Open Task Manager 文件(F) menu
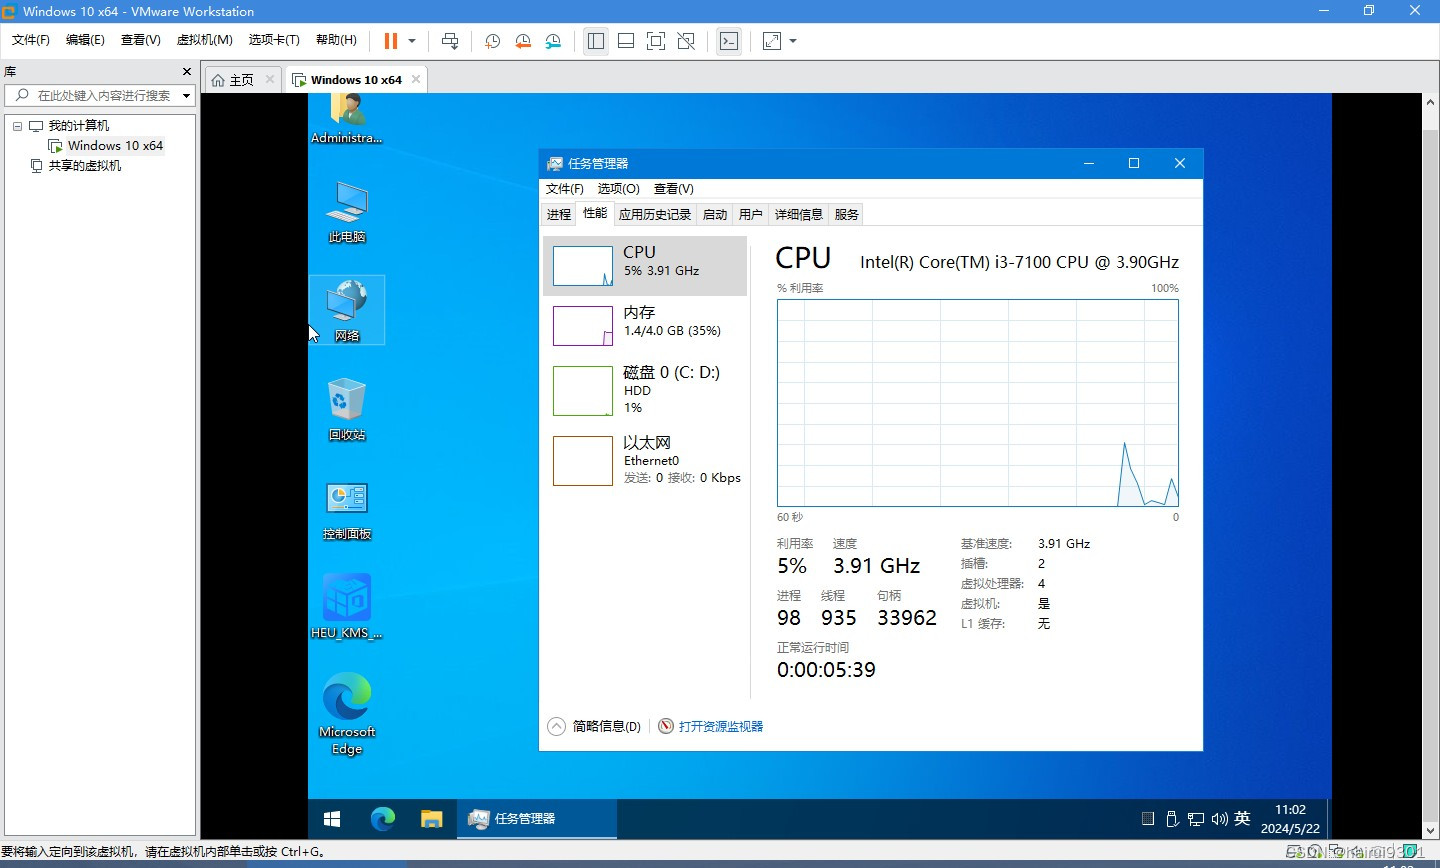The height and width of the screenshot is (868, 1440). (565, 189)
